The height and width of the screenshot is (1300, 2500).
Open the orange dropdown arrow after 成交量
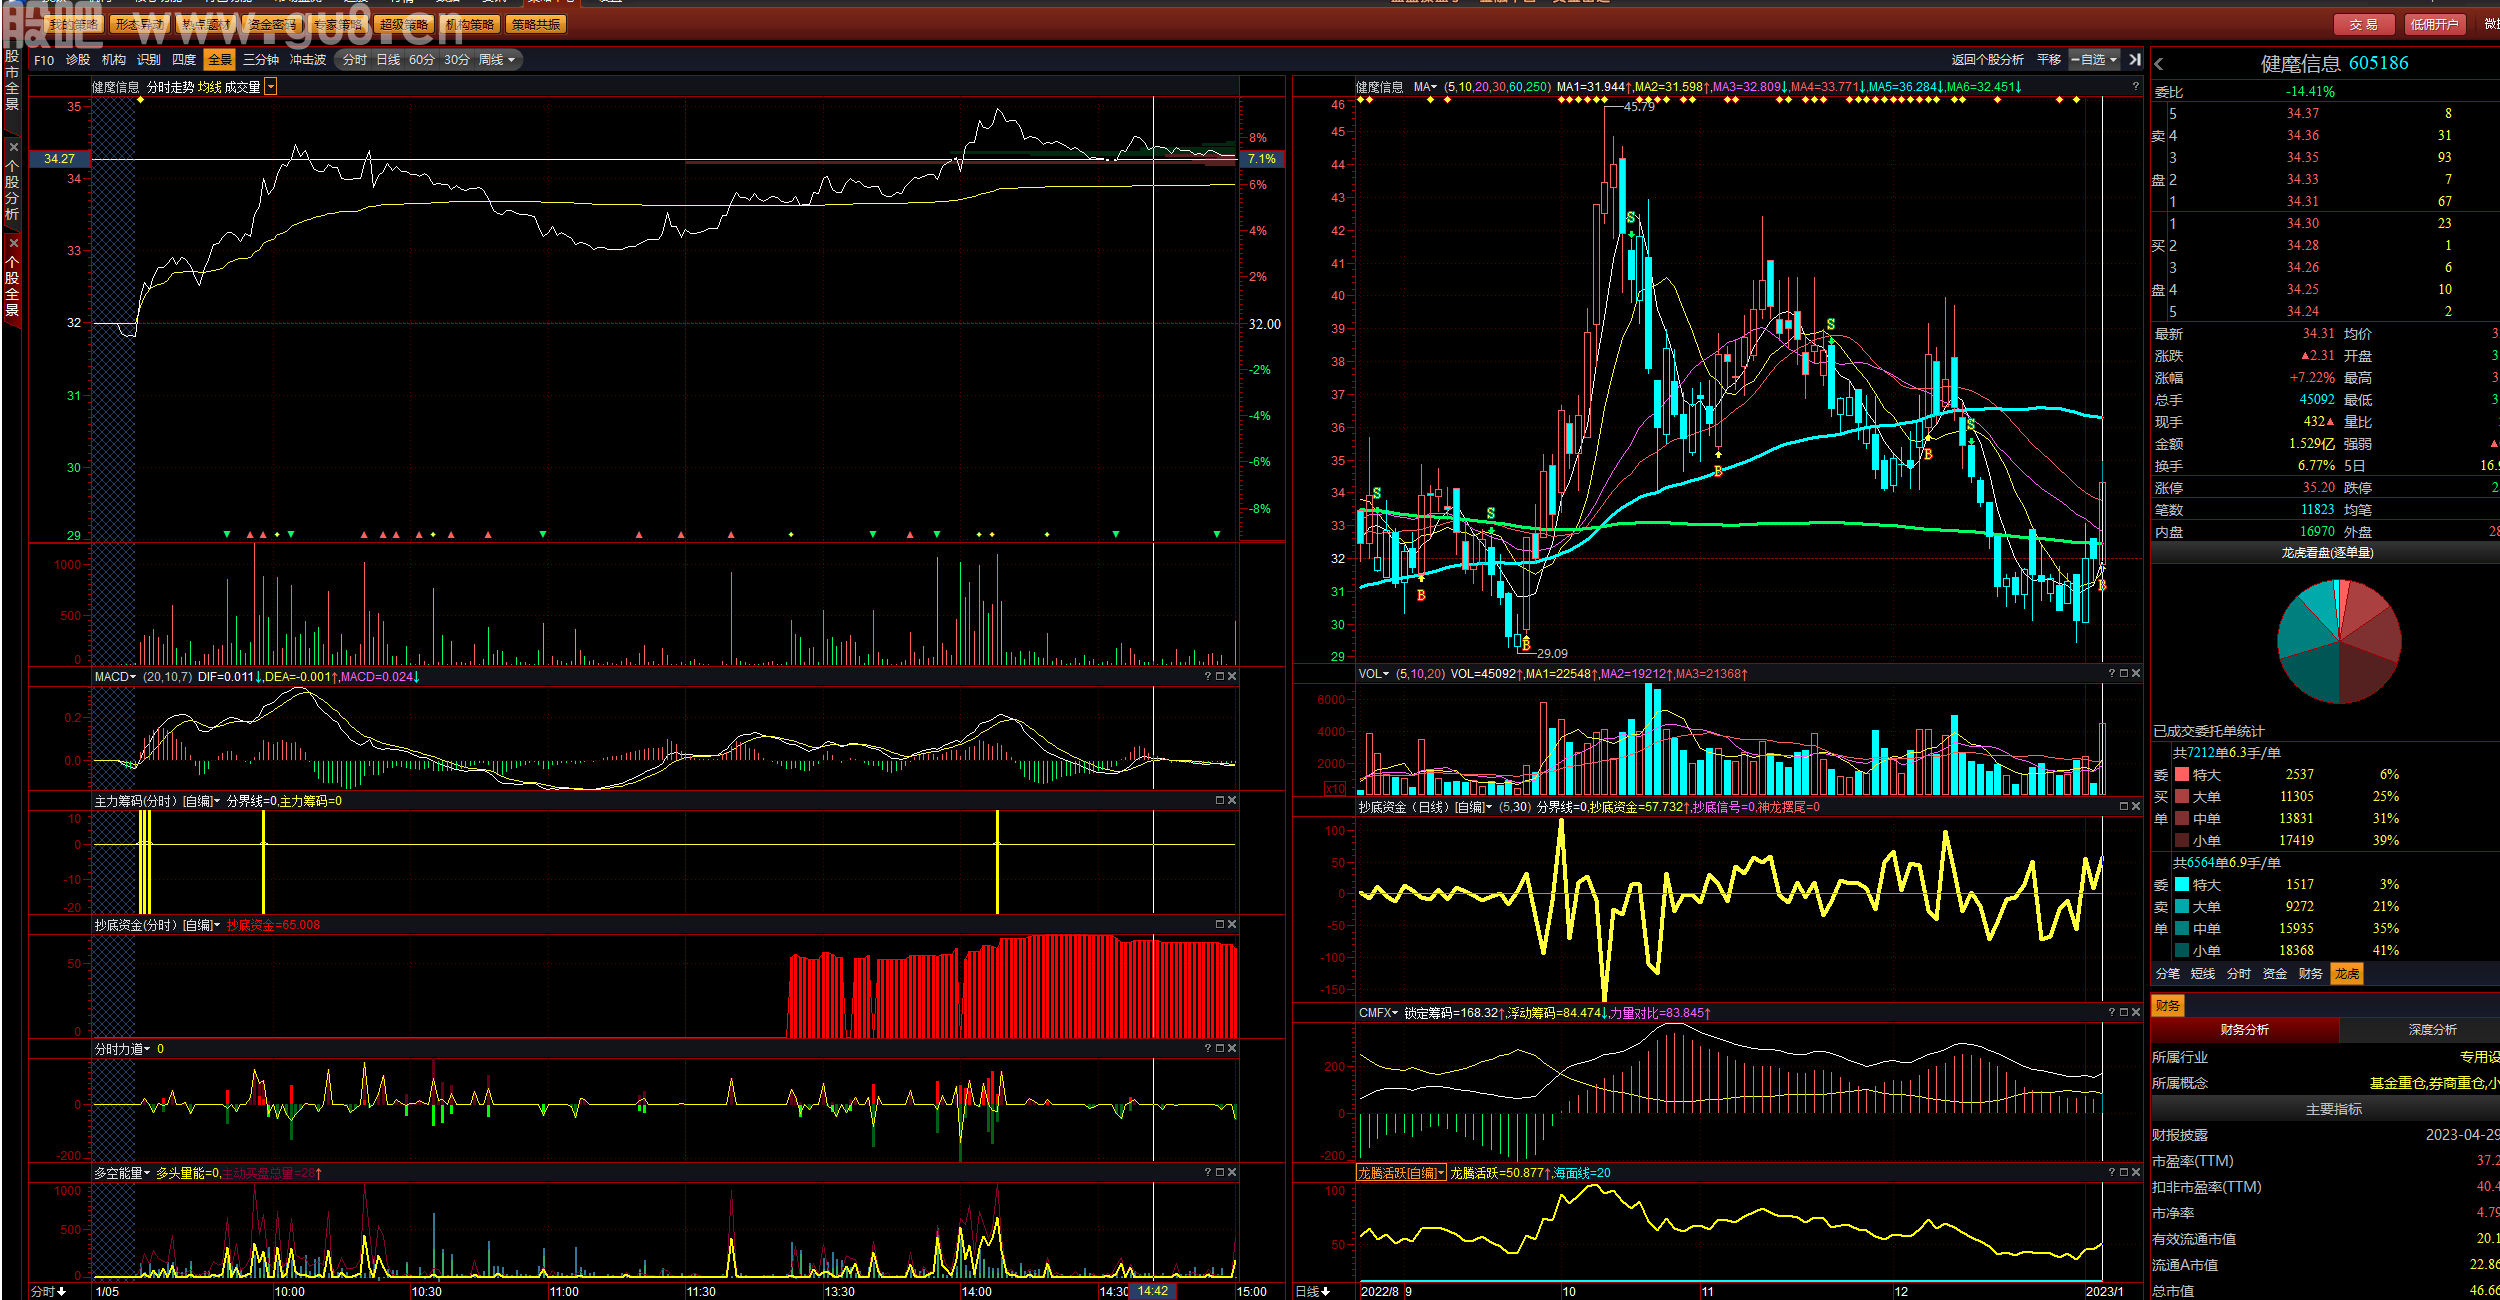(x=271, y=88)
